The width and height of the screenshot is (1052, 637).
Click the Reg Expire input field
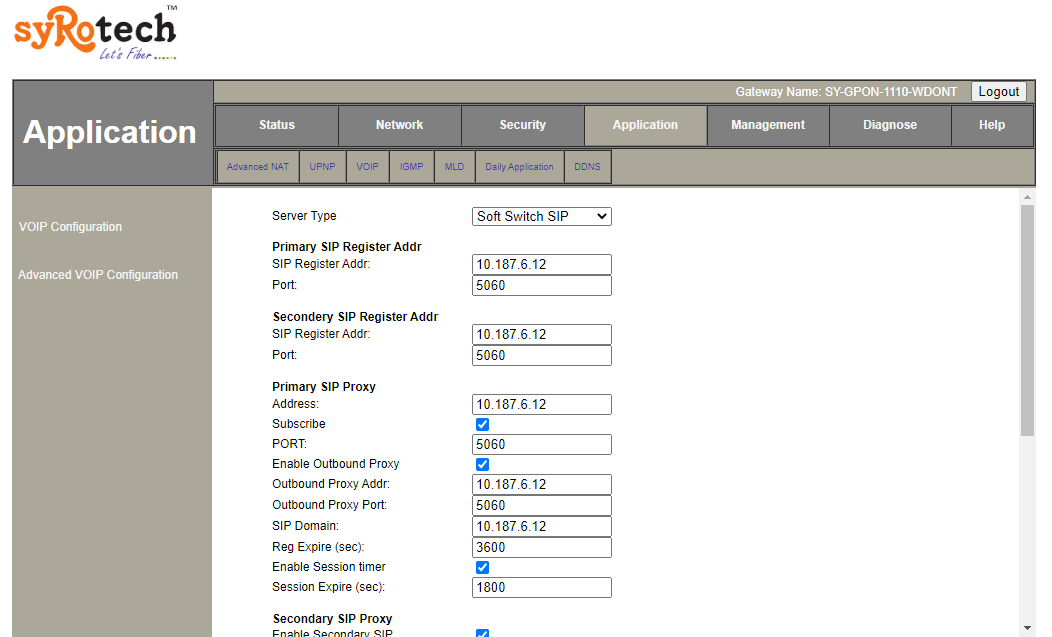point(541,547)
